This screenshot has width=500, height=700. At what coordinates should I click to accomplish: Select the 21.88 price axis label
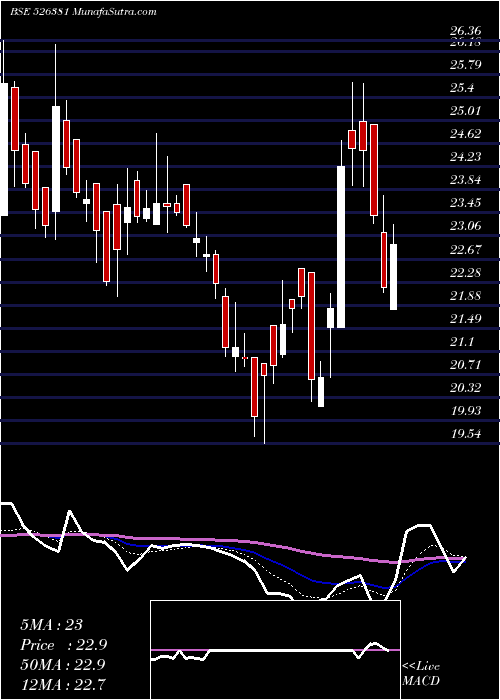466,296
